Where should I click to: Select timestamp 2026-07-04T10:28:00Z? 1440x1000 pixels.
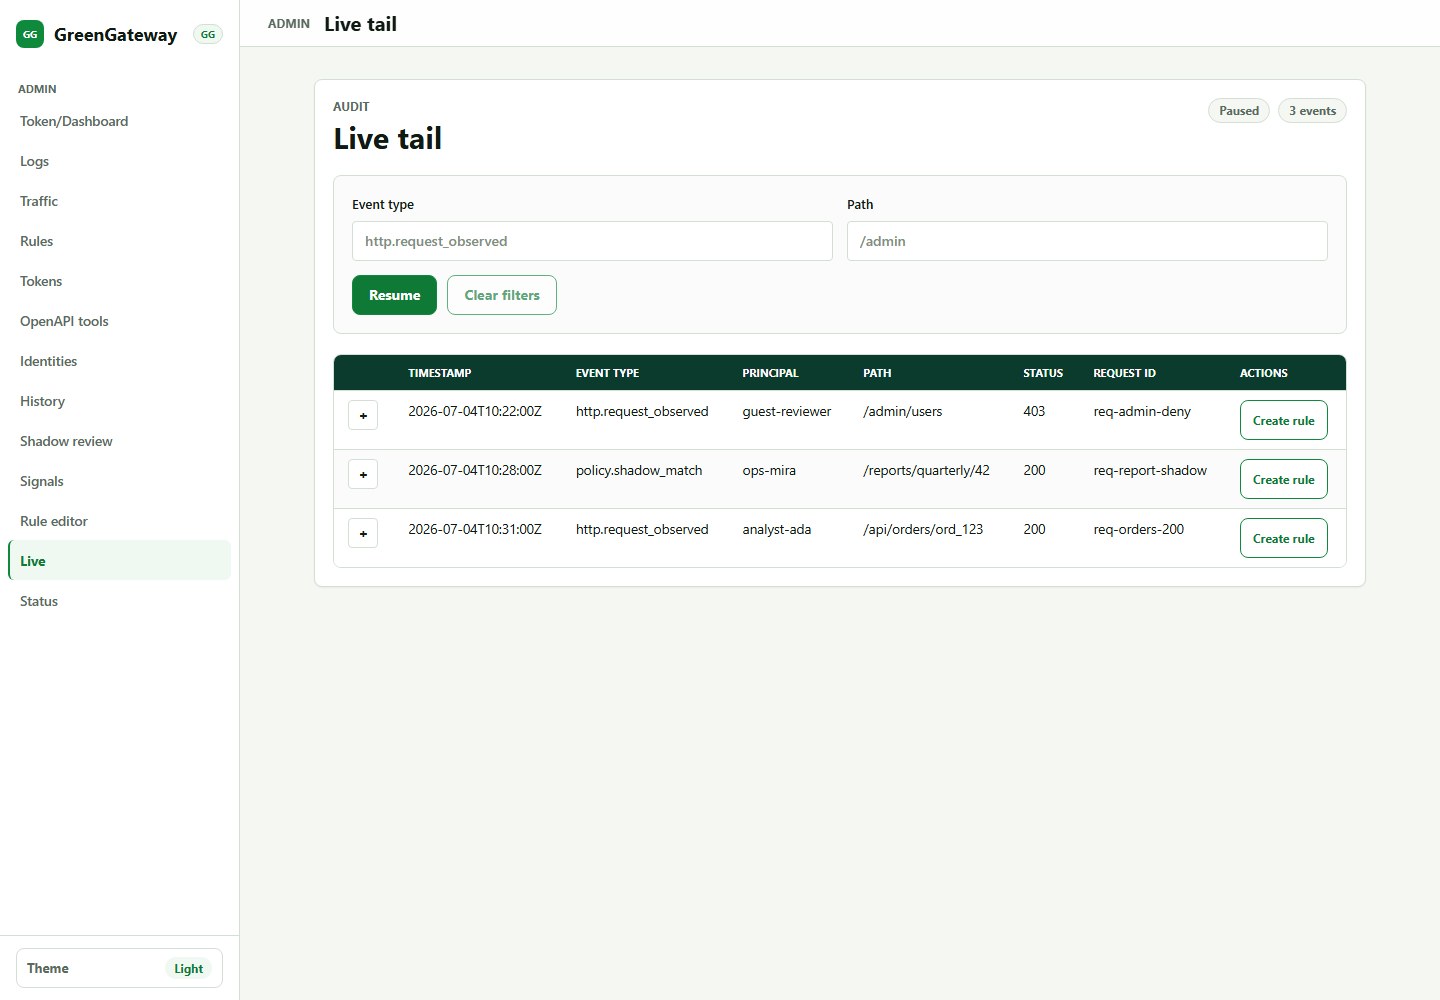click(x=475, y=470)
